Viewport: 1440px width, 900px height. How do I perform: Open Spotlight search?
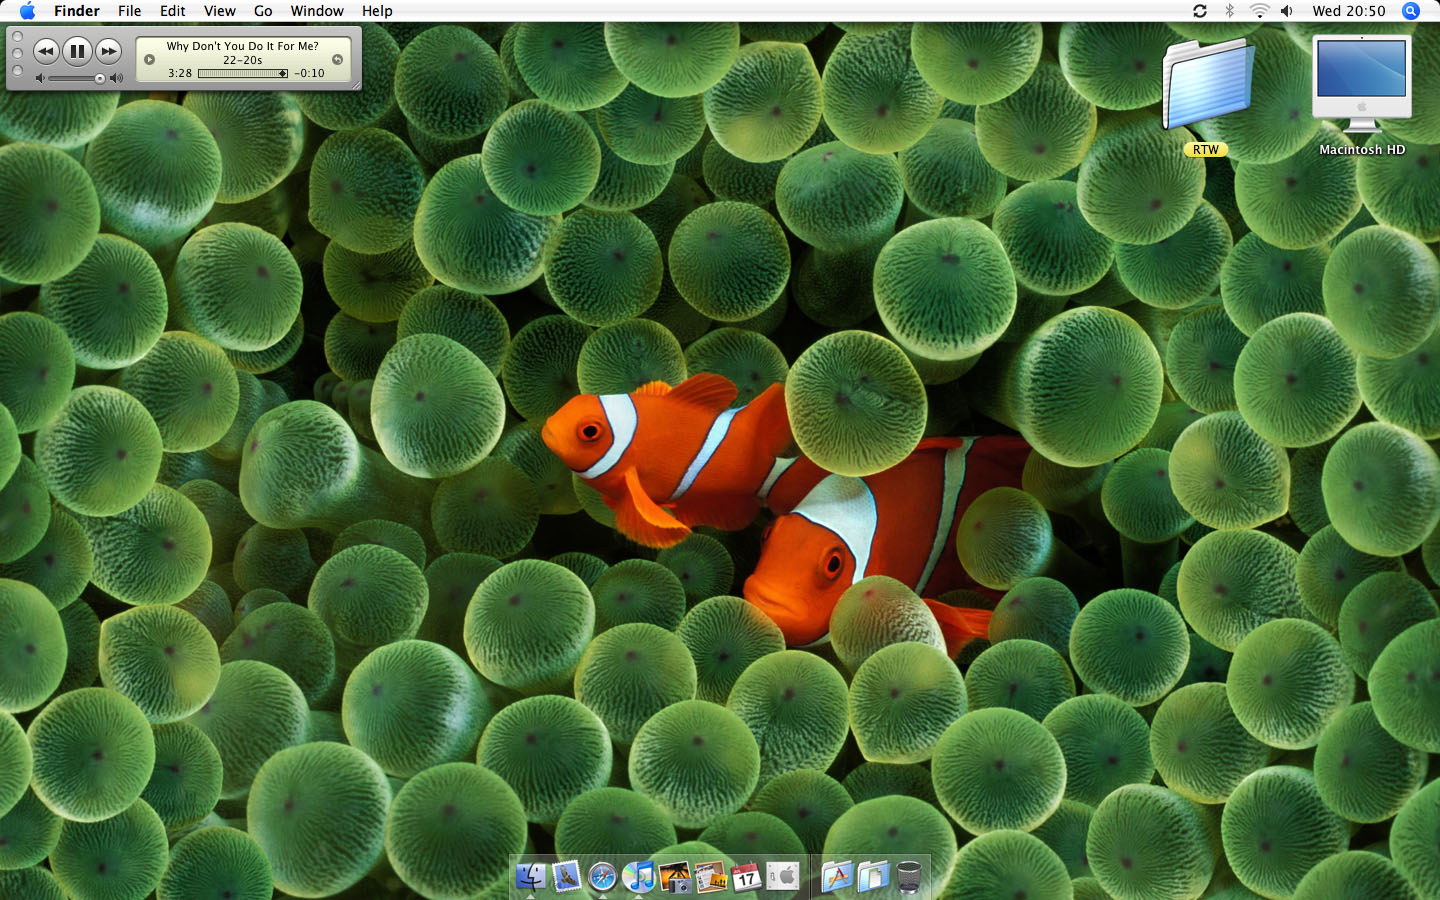(x=1411, y=11)
